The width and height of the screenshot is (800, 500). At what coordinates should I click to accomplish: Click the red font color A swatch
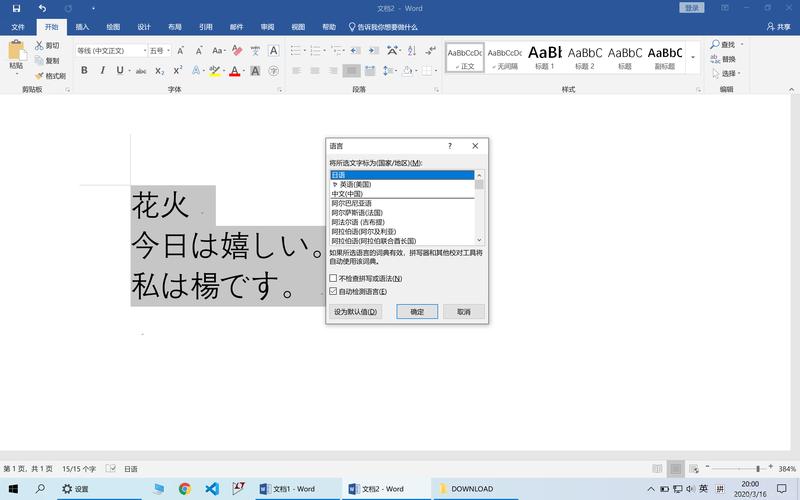(x=234, y=71)
